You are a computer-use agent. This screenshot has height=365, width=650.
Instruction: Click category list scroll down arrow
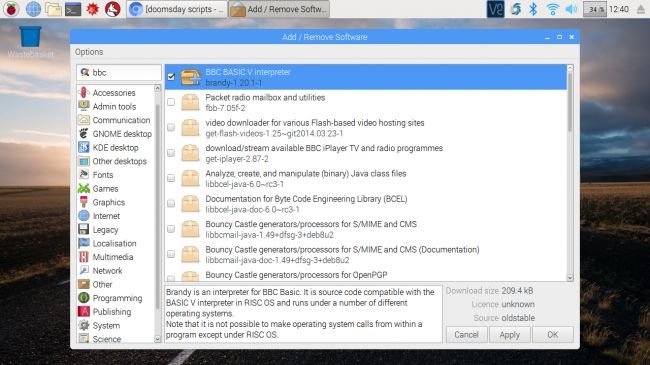click(157, 339)
